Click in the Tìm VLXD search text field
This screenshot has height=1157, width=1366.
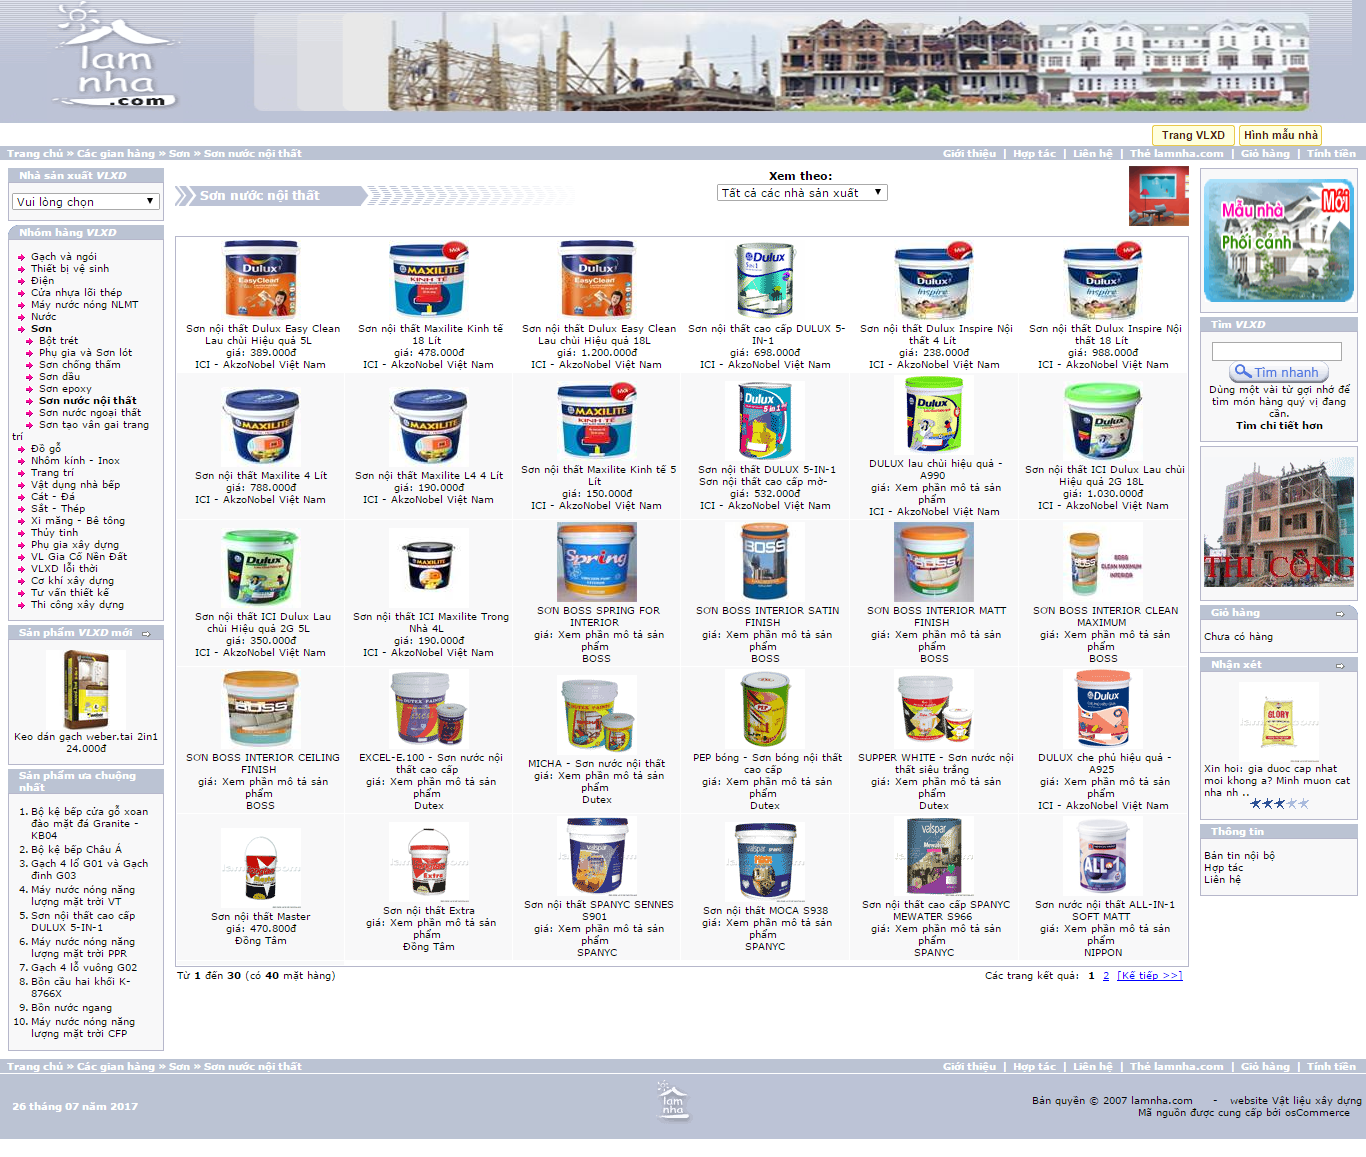point(1276,351)
